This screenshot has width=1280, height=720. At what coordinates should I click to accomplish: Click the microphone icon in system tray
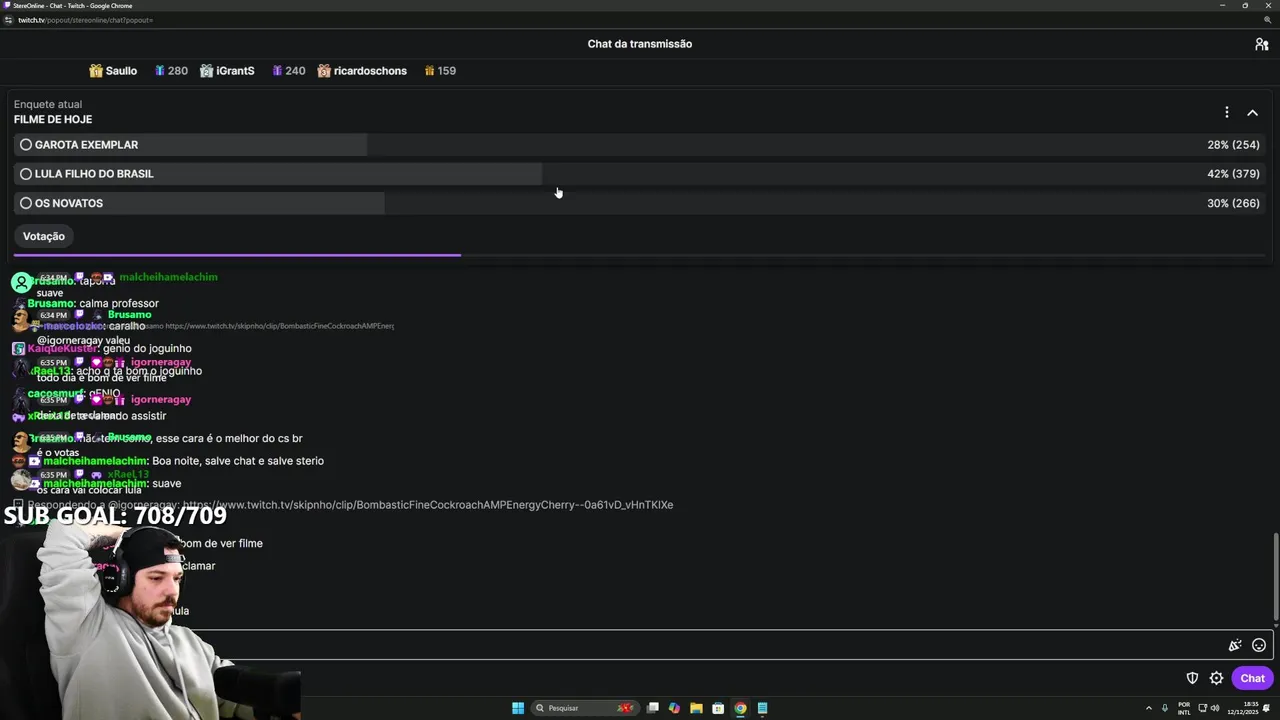pyautogui.click(x=1165, y=708)
